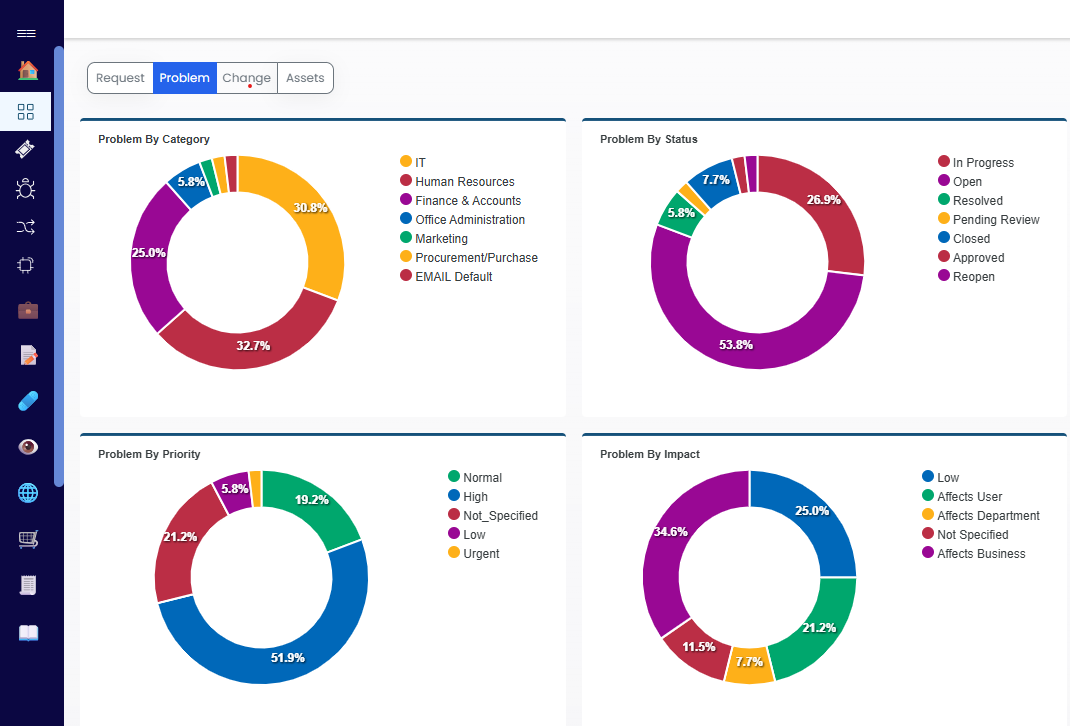Viewport: 1070px width, 726px height.
Task: Click the 25.0% slice in Category chart
Action: (x=149, y=253)
